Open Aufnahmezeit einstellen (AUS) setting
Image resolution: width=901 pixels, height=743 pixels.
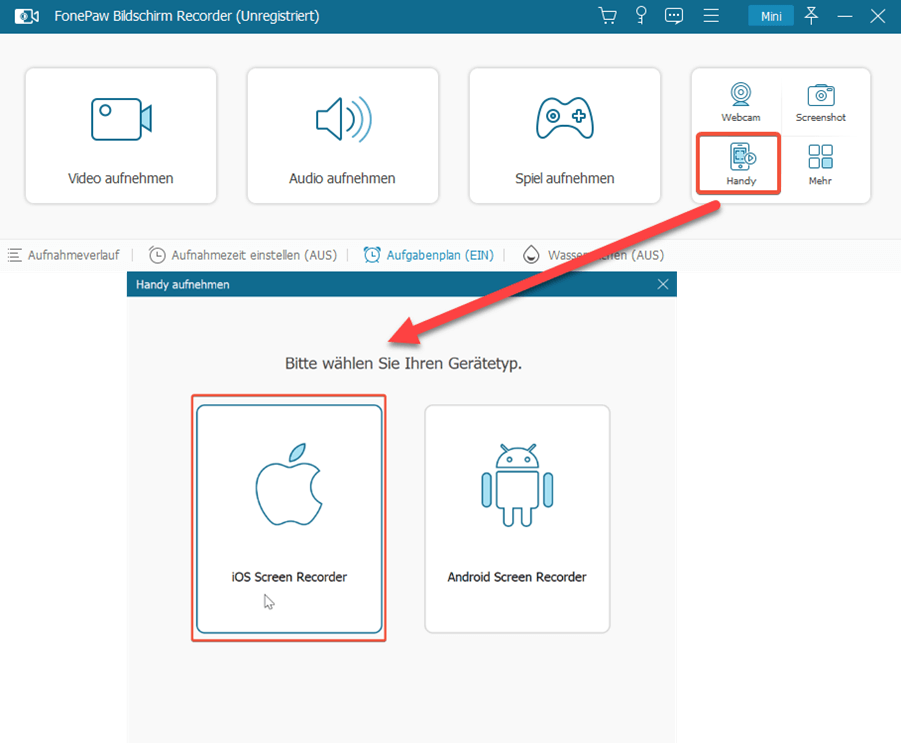coord(242,255)
